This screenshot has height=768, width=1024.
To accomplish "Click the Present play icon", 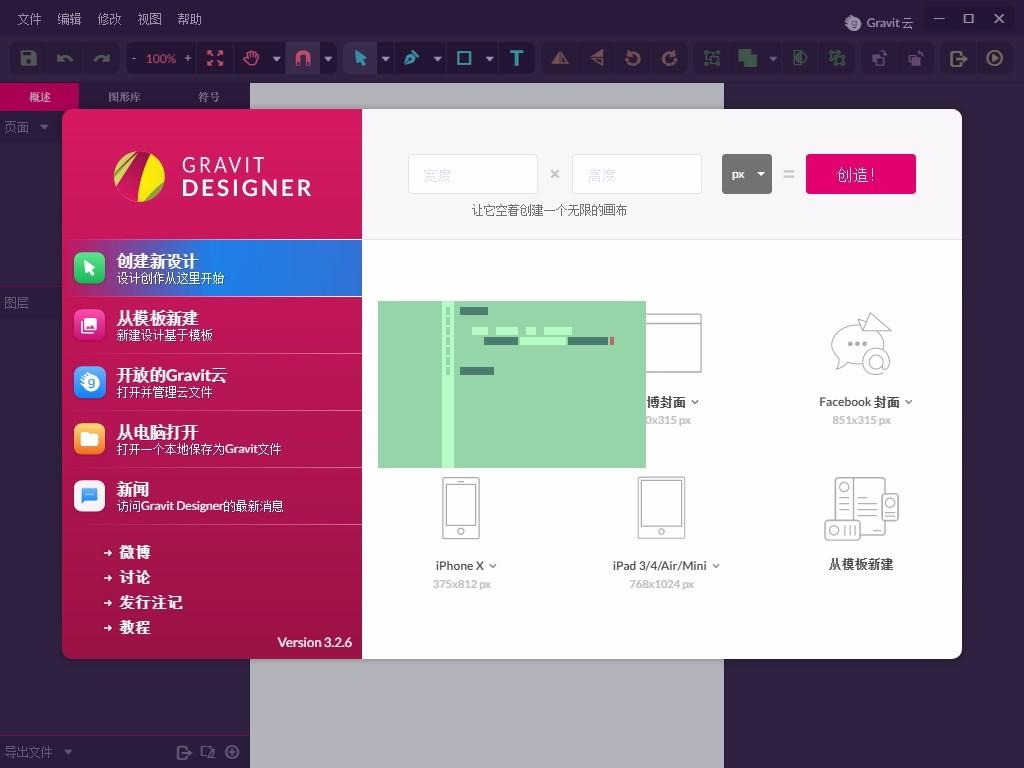I will (995, 58).
